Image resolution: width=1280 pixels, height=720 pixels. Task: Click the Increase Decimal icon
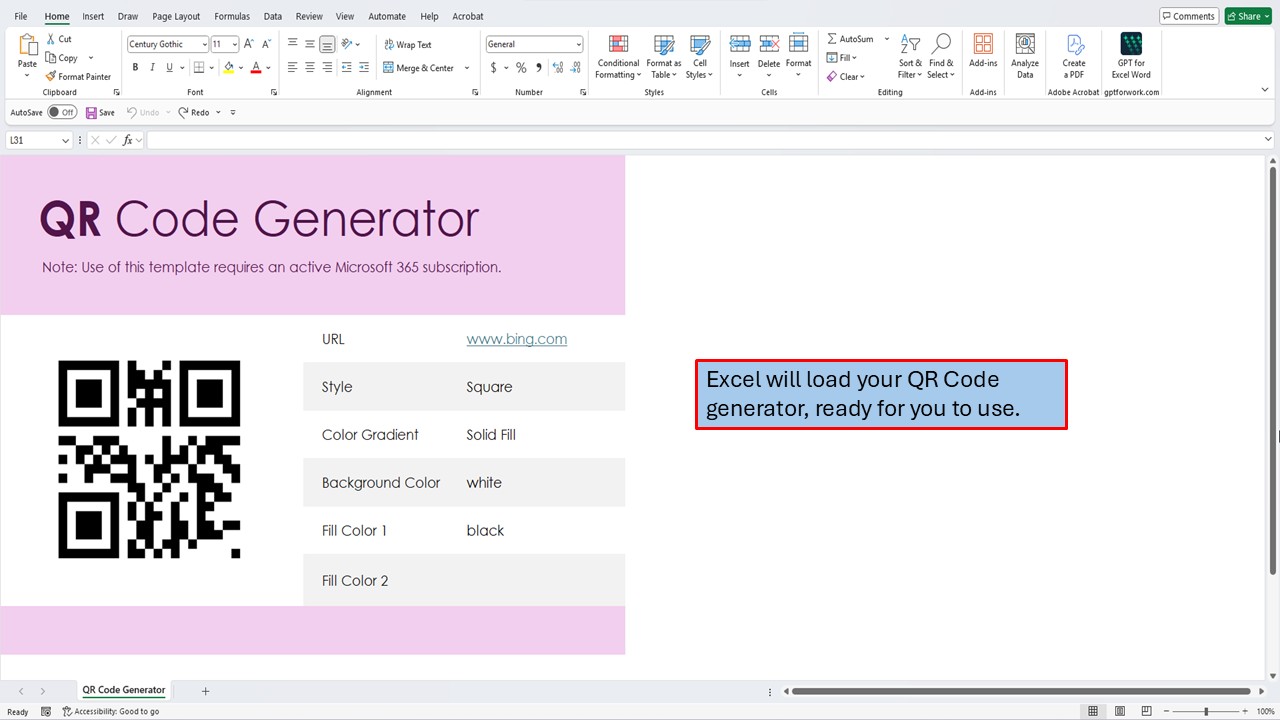coord(557,67)
